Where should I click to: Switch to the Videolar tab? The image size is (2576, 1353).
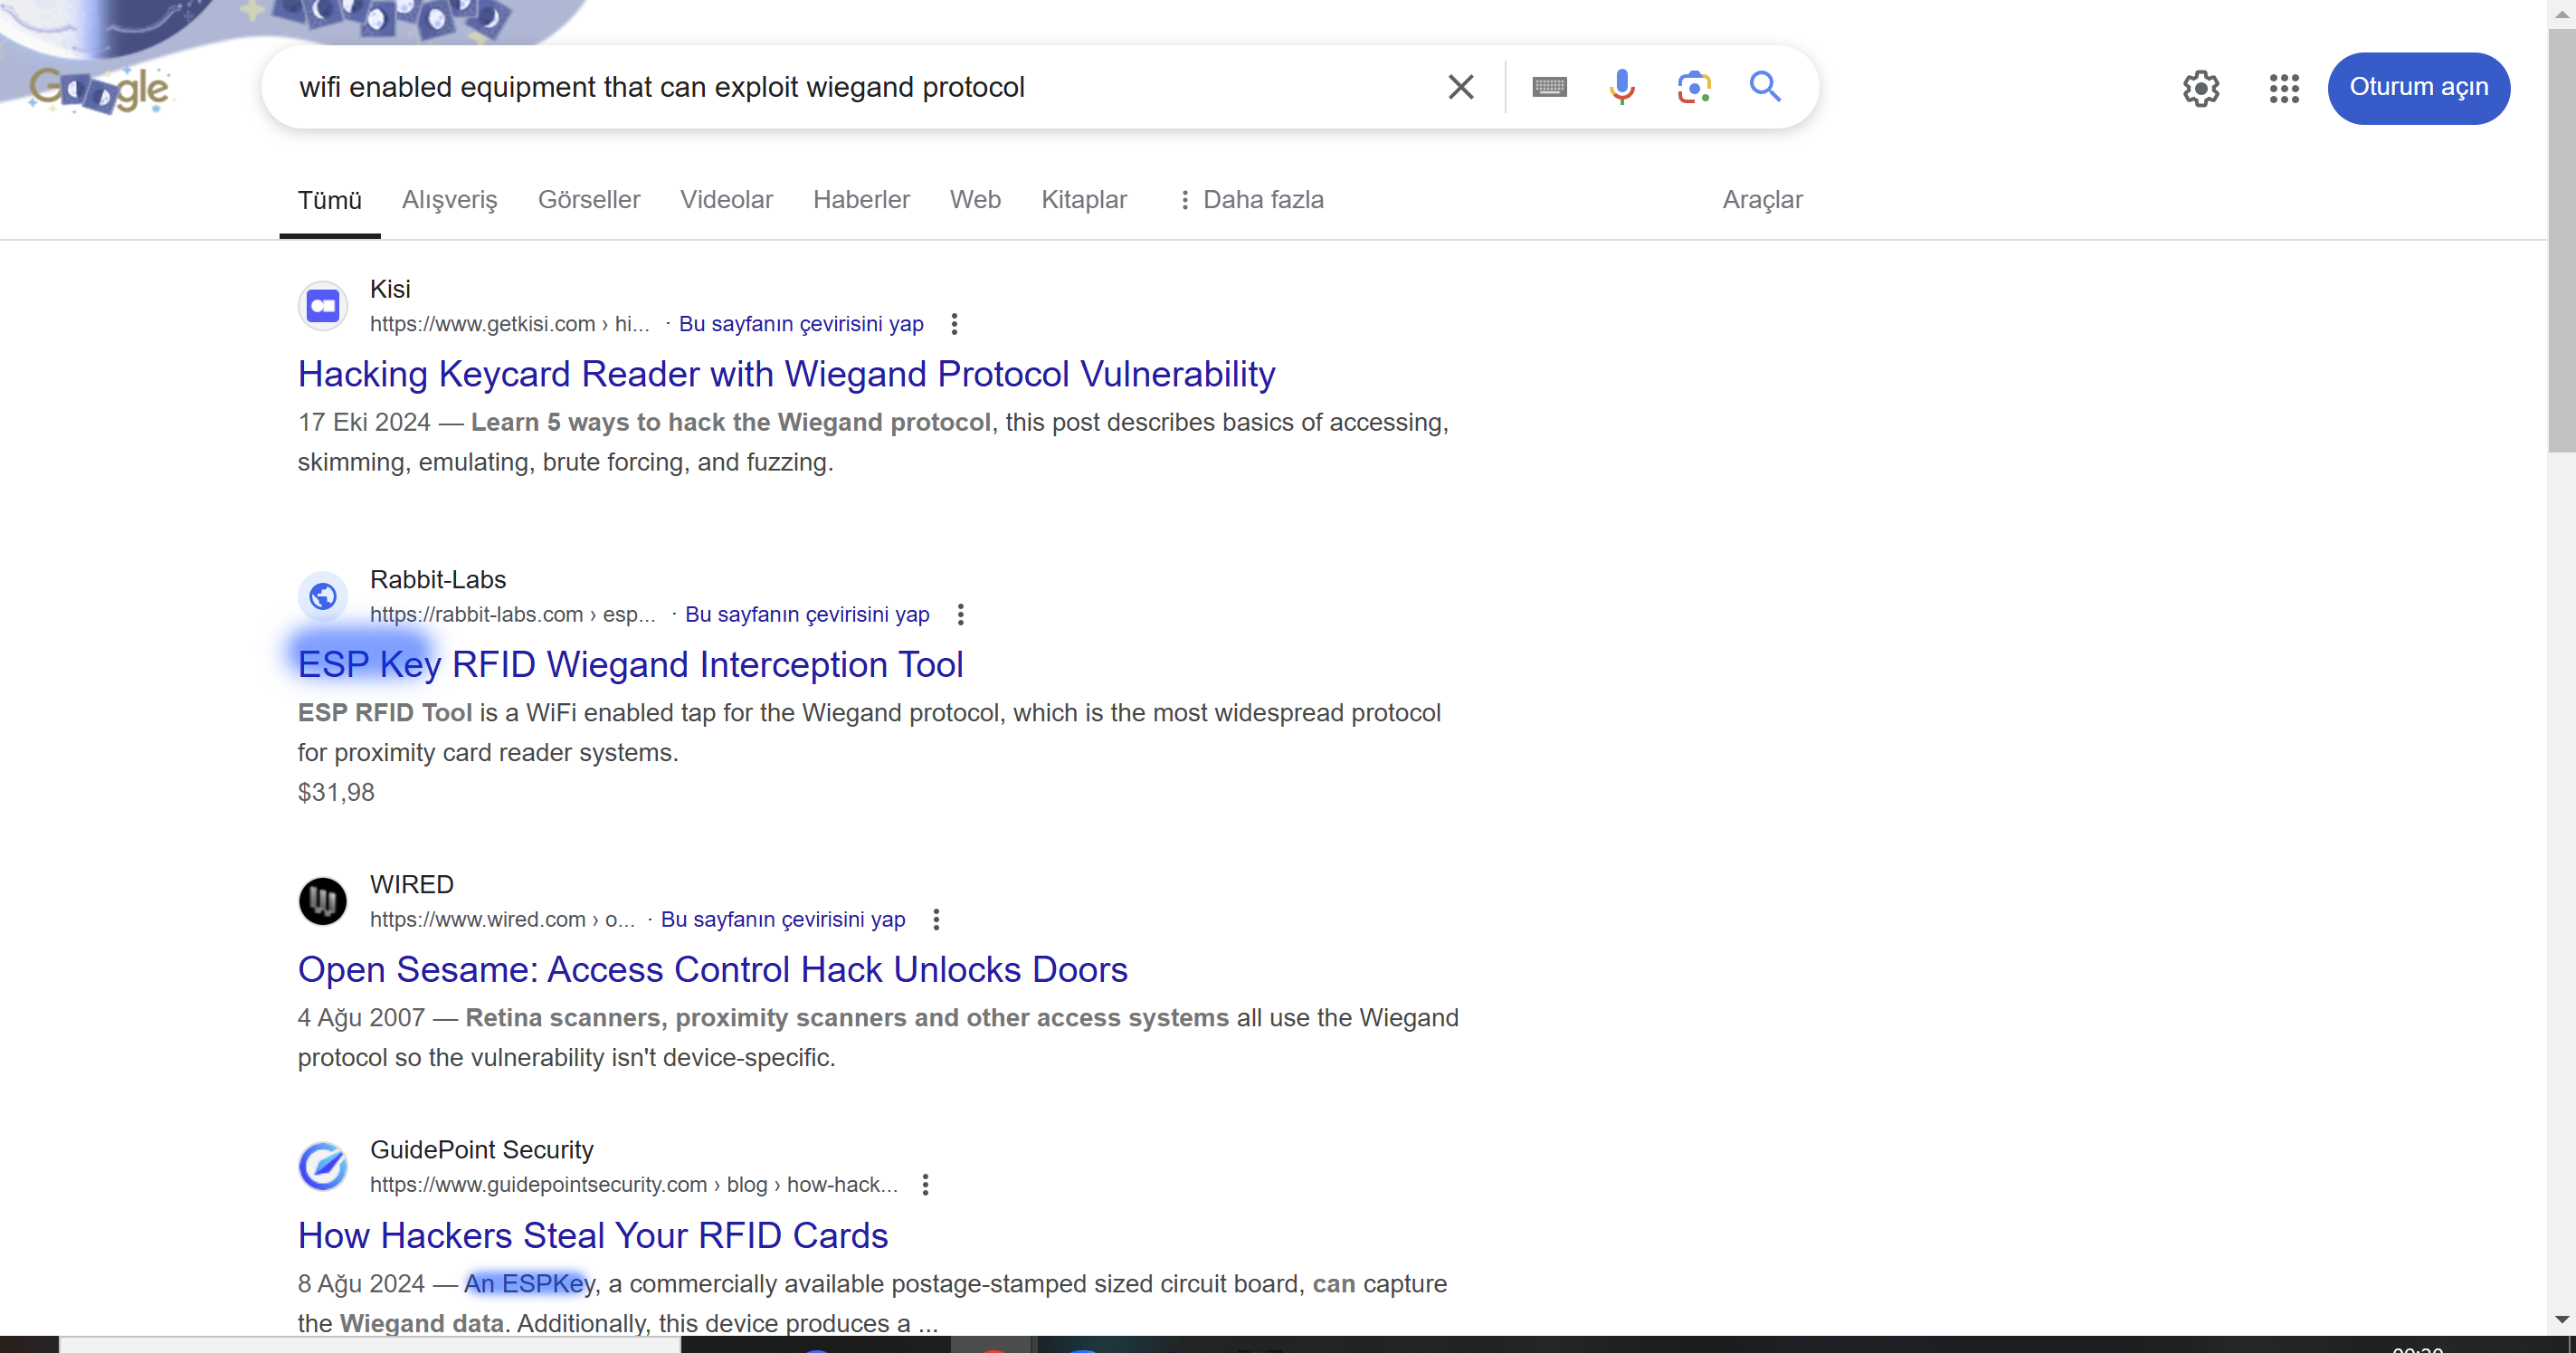click(726, 200)
